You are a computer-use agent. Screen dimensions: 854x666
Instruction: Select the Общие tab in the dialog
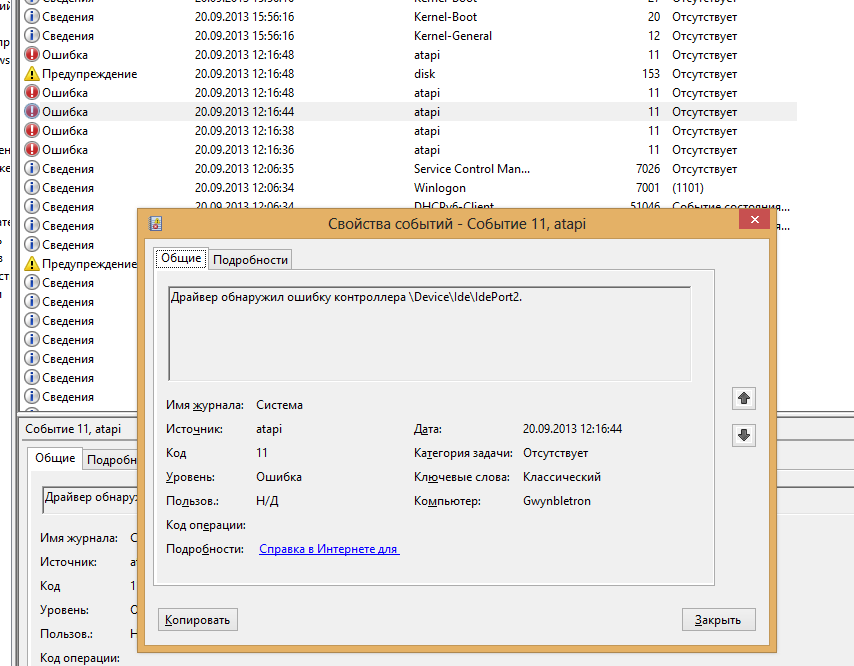181,258
